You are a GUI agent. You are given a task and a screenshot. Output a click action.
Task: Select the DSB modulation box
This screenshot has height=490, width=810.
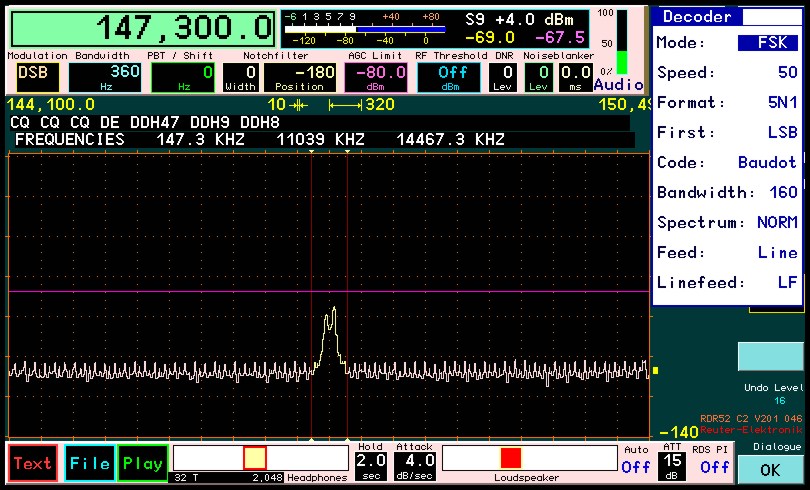(x=37, y=77)
